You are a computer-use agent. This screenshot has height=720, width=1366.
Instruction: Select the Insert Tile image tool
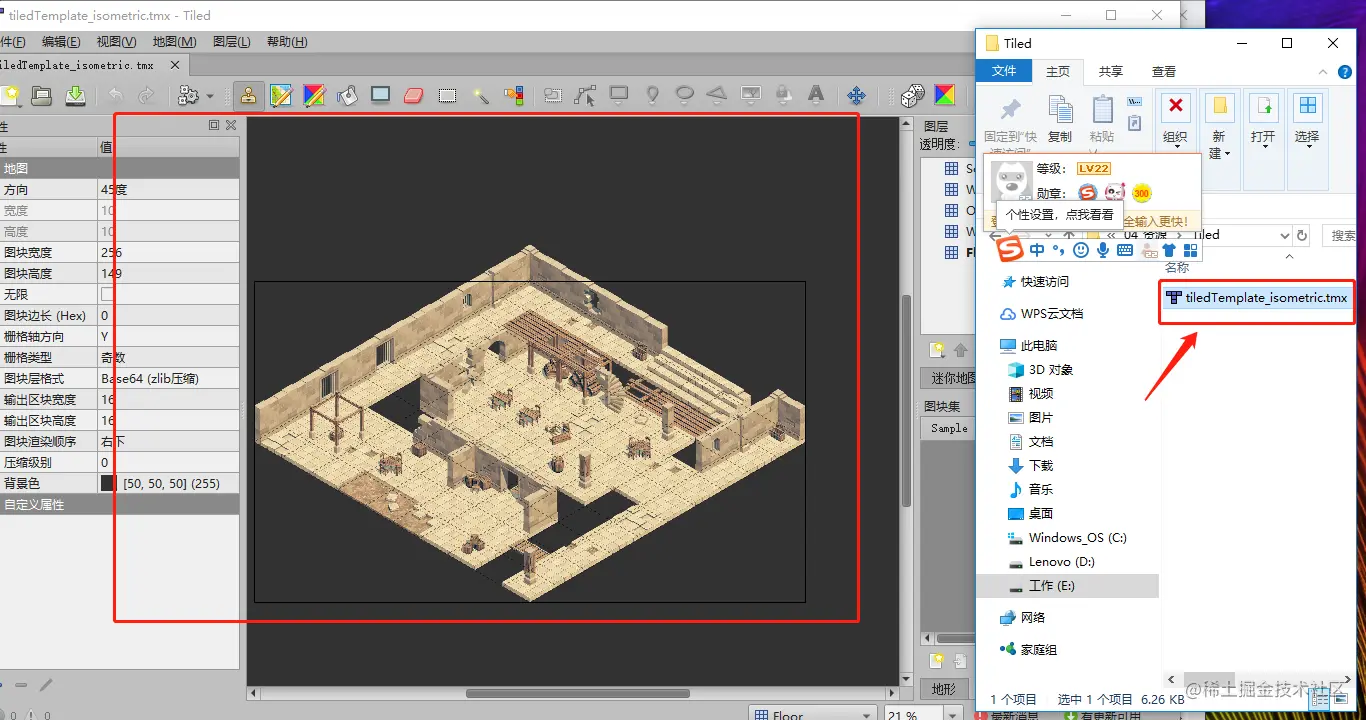[751, 96]
